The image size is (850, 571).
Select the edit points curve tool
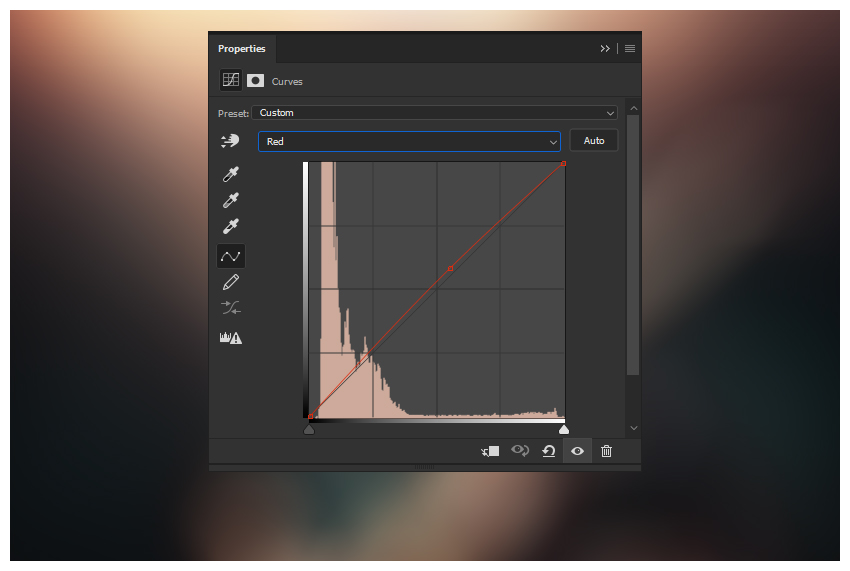[231, 256]
